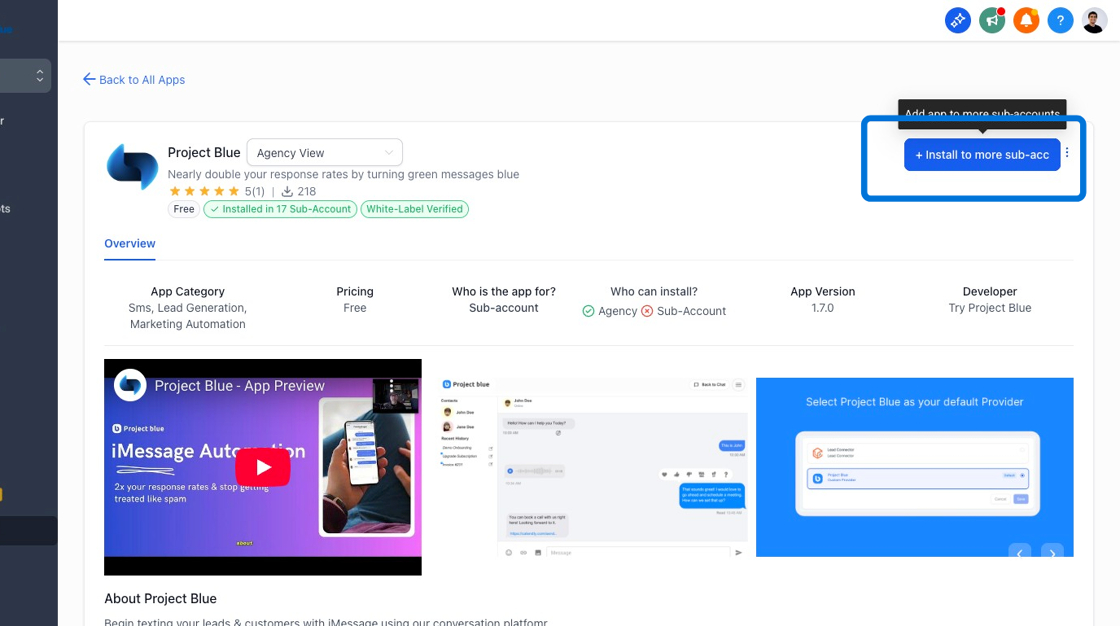
Task: Open the Agency View dropdown
Action: tap(324, 152)
